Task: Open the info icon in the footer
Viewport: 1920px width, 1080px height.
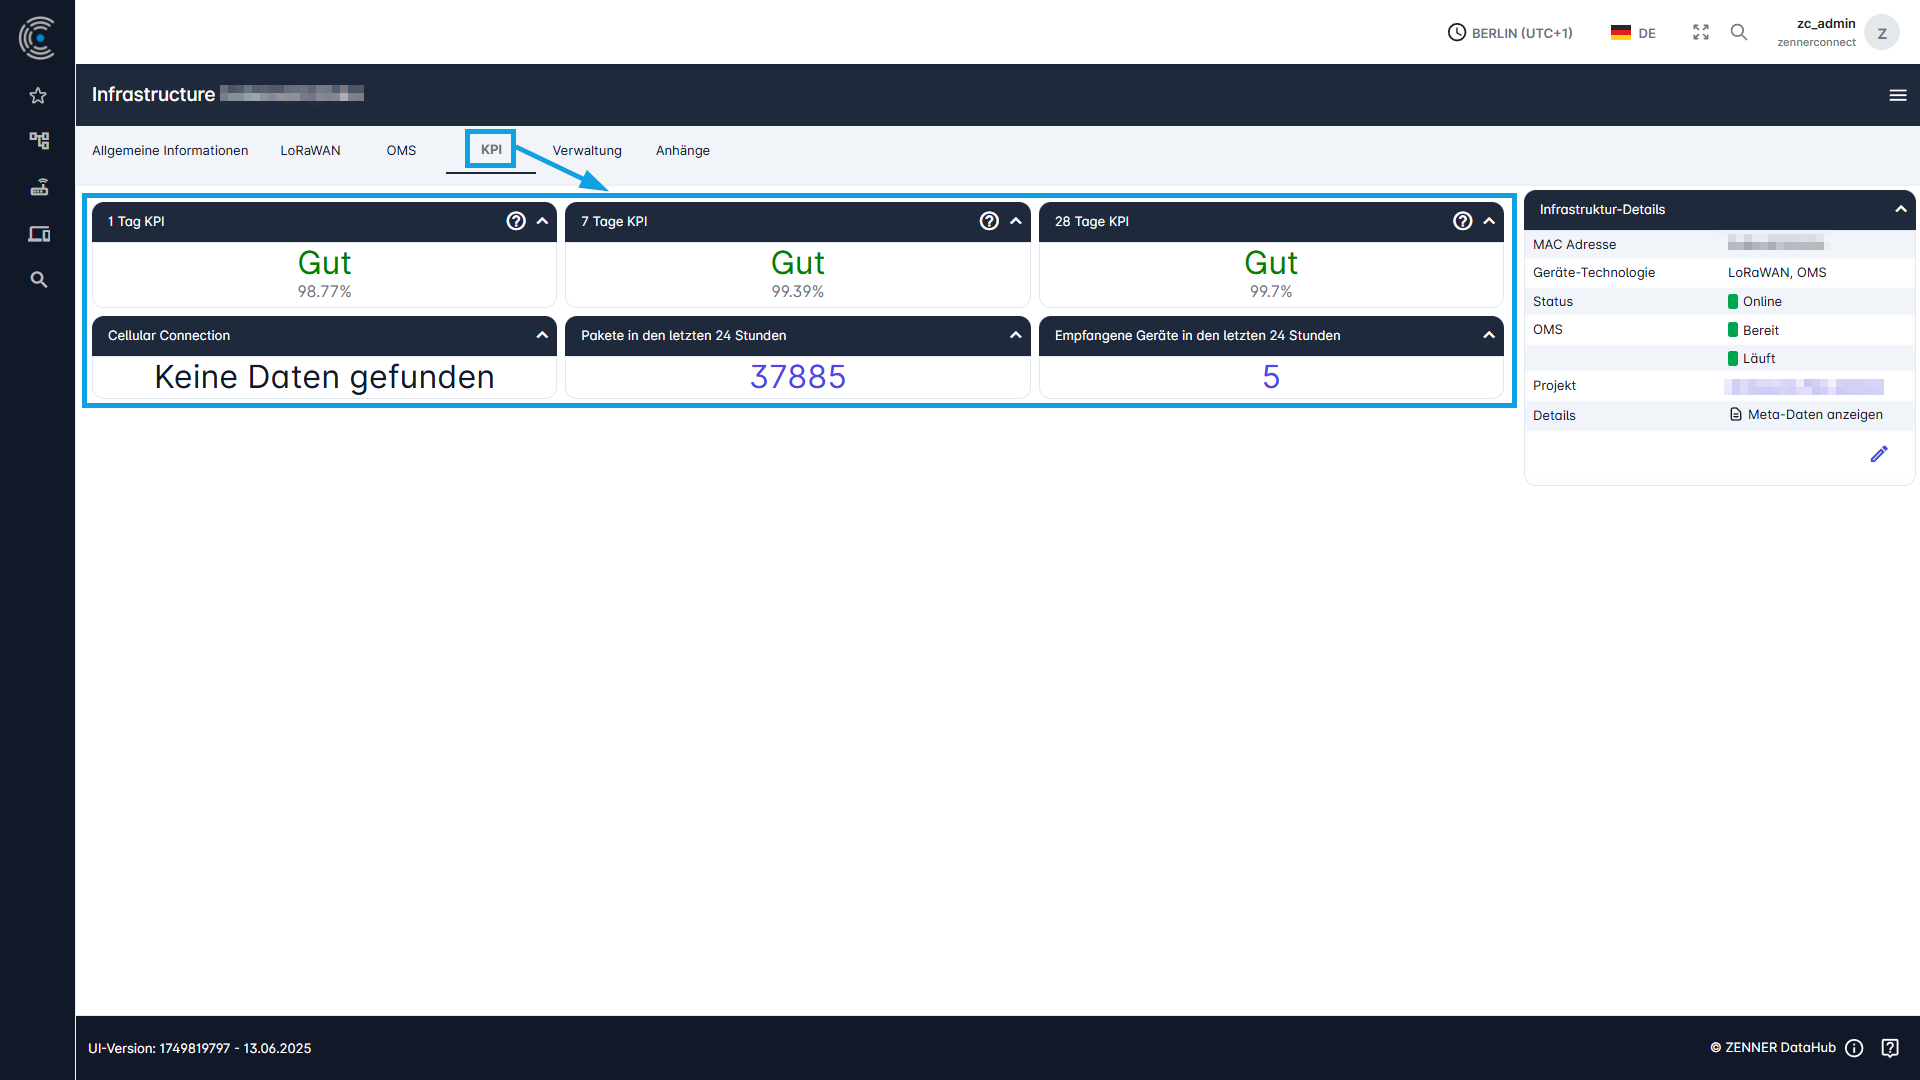Action: pyautogui.click(x=1854, y=1048)
